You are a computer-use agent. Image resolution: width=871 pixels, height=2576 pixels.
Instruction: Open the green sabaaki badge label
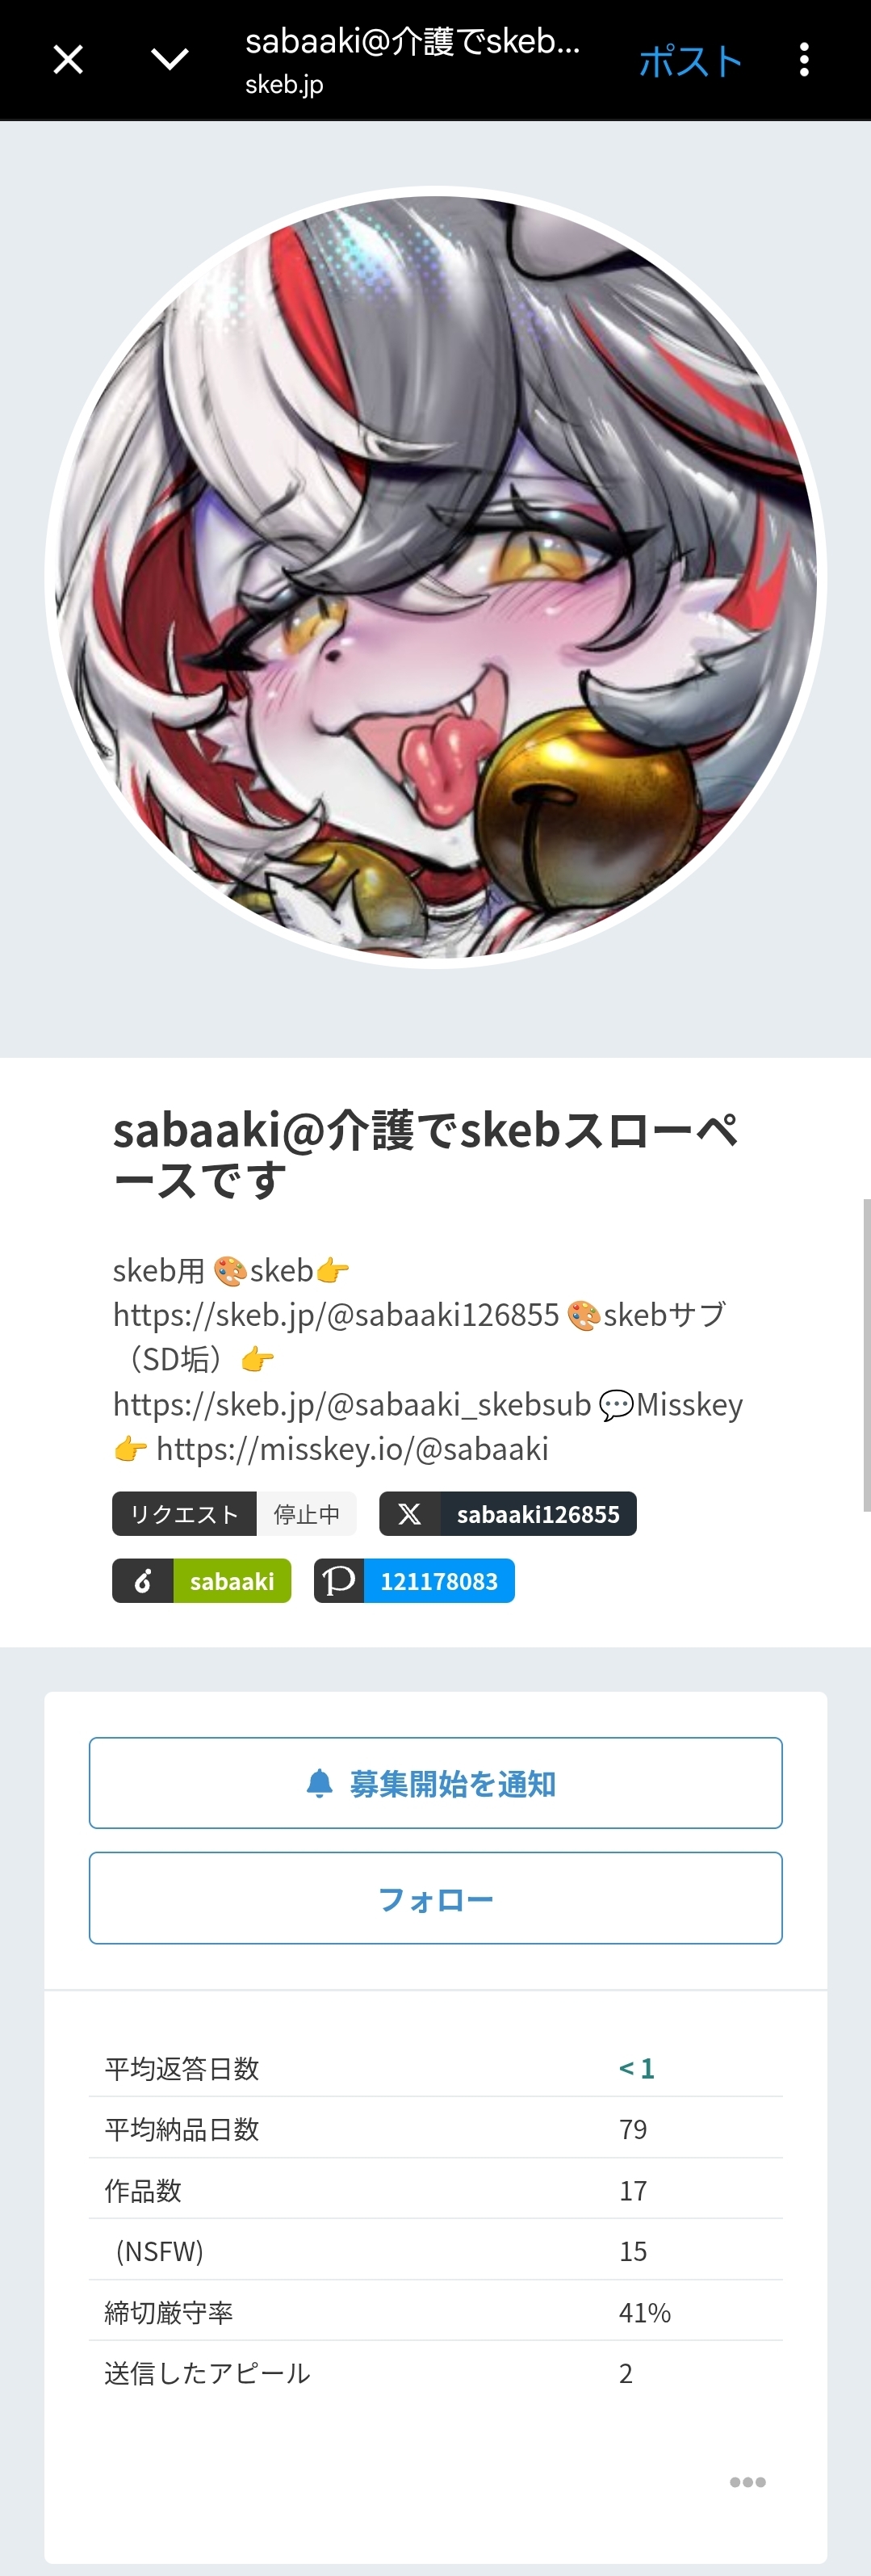(232, 1581)
